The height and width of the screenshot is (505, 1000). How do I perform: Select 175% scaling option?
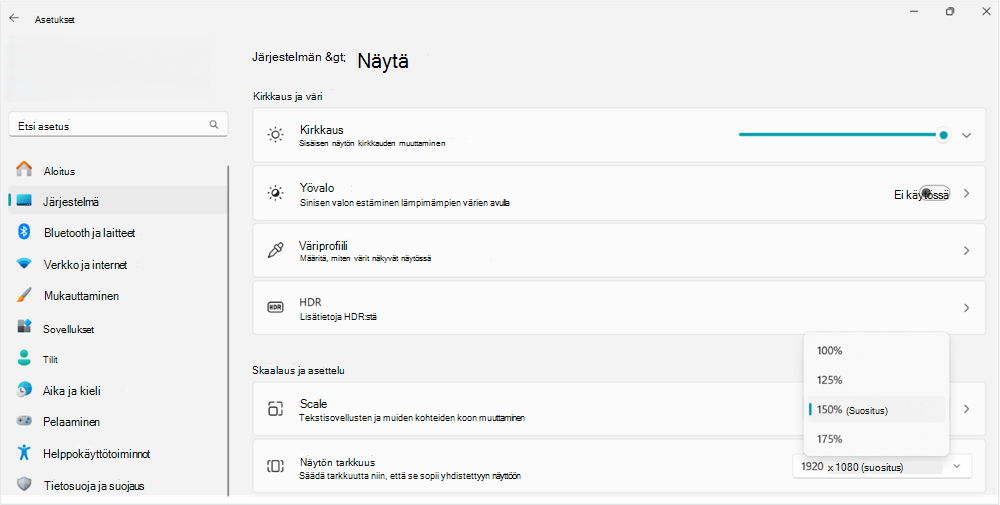tap(876, 439)
